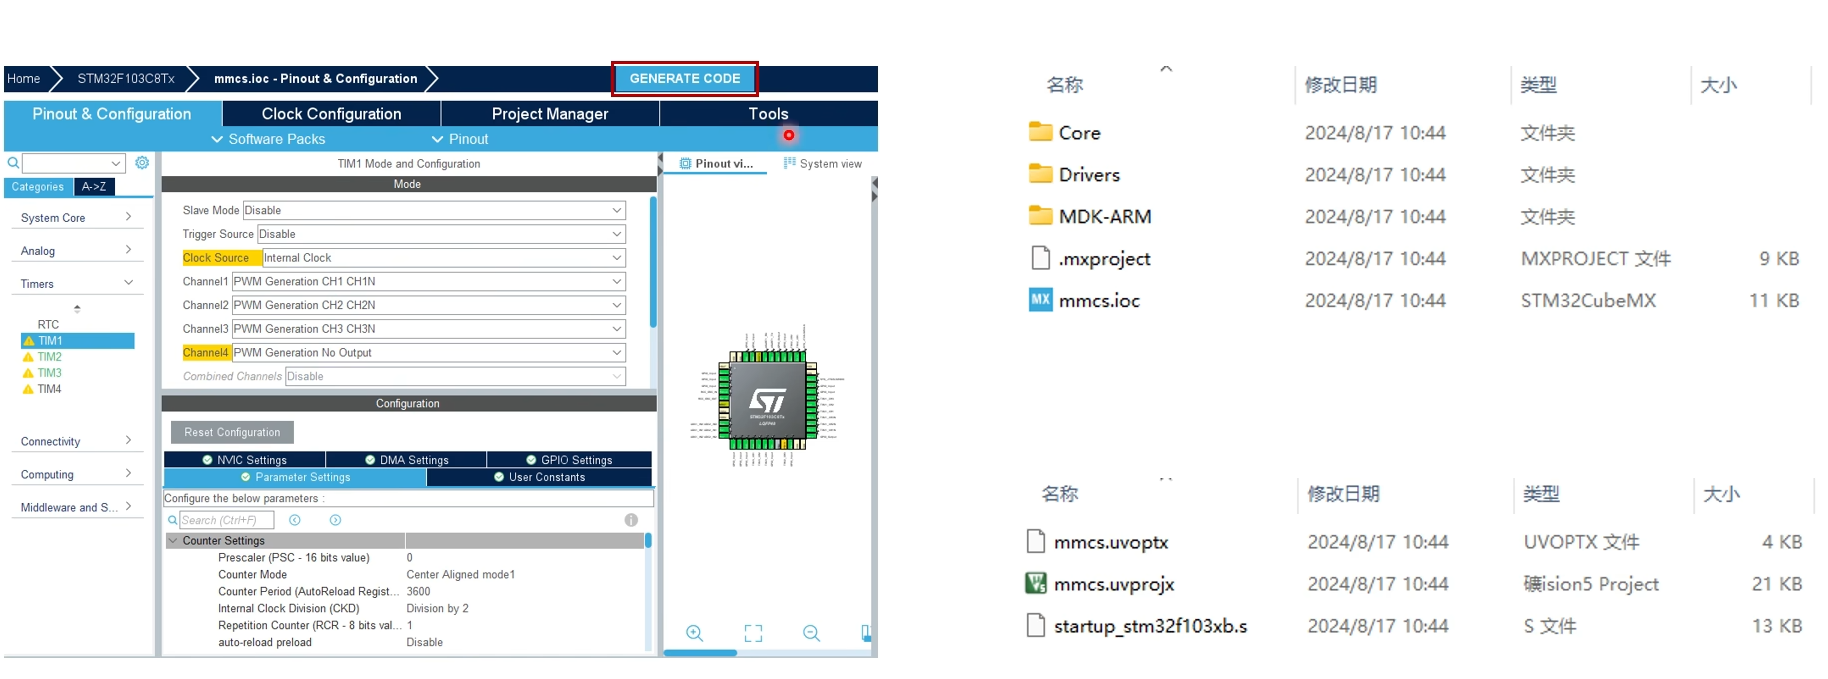Open GPIO Settings tab

(569, 460)
